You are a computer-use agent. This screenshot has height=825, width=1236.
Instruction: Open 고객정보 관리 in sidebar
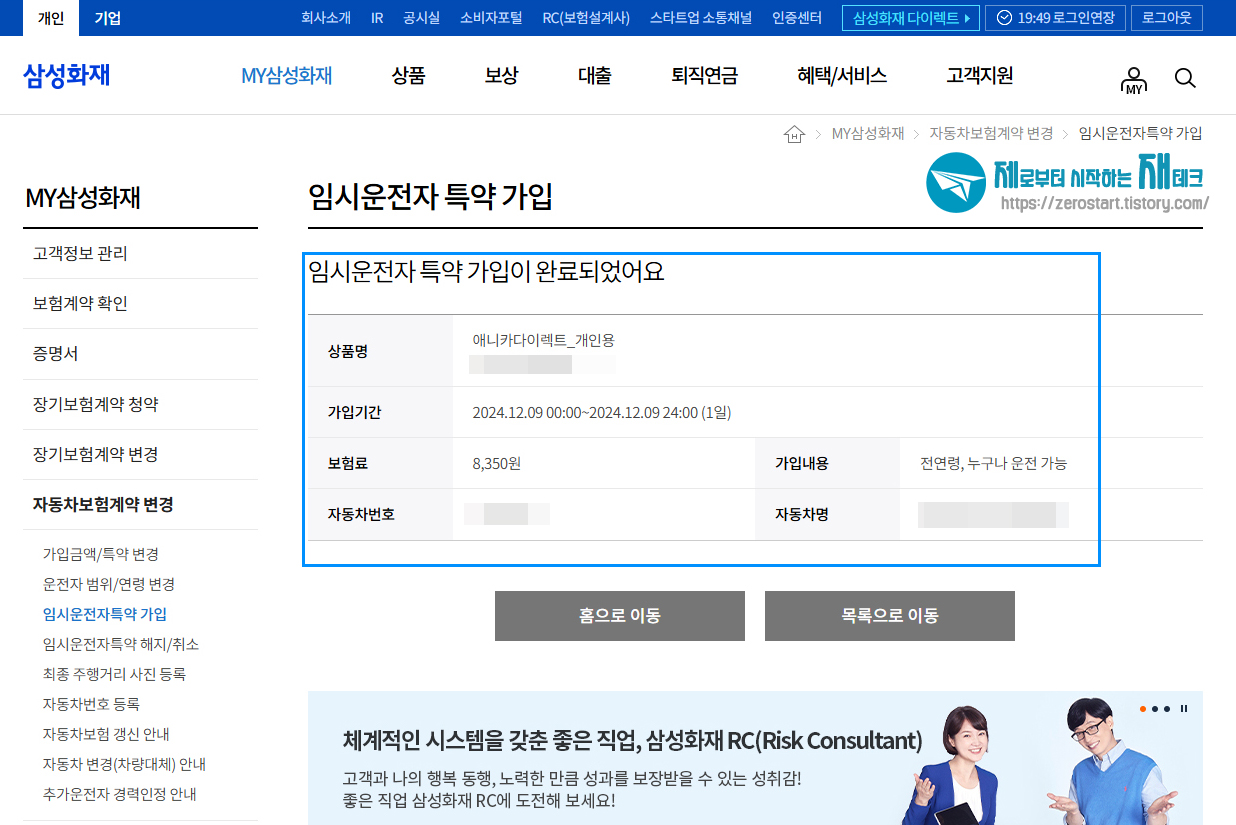pos(140,254)
